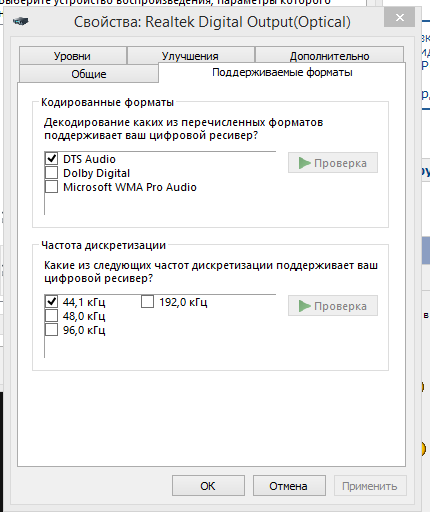
Task: Click the Частота дискретизации group heading
Action: 103,245
